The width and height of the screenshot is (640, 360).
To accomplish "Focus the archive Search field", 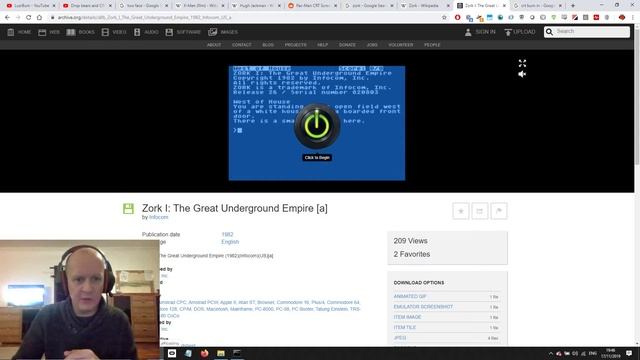I will point(587,31).
